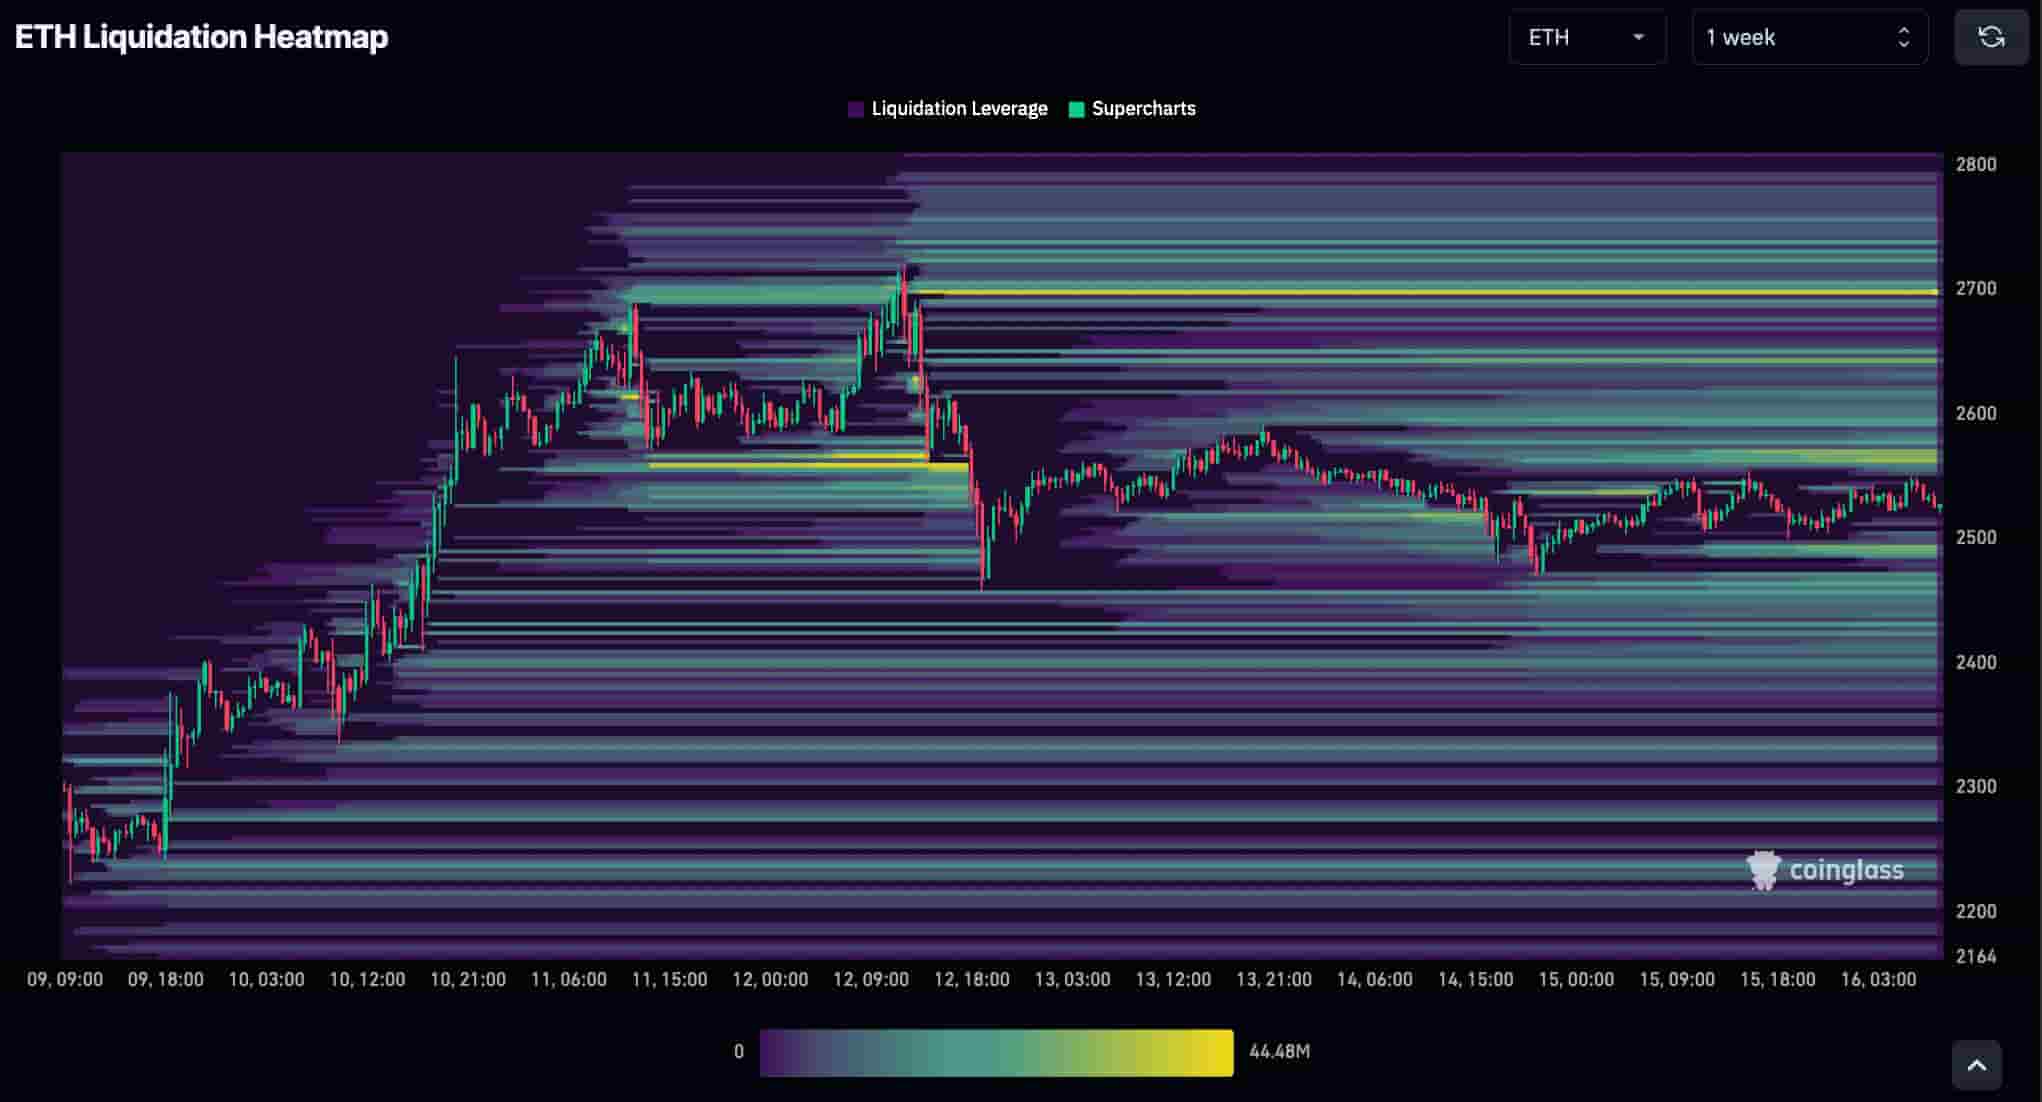Viewport: 2042px width, 1102px height.
Task: Click the coinglass logo watermark
Action: pos(1825,870)
